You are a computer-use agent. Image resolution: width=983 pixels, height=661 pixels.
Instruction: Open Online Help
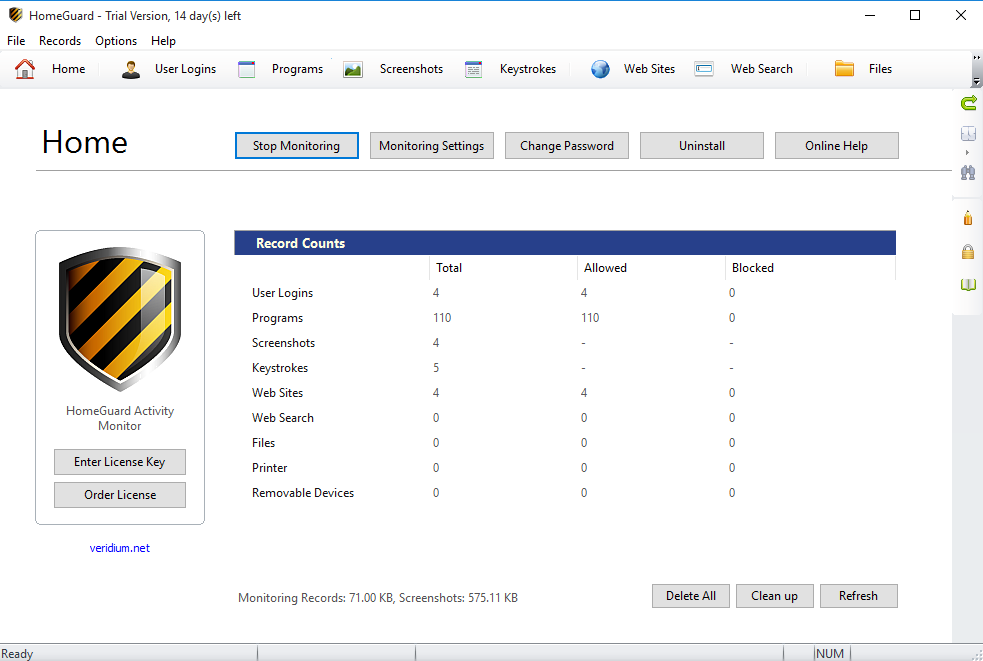point(836,145)
